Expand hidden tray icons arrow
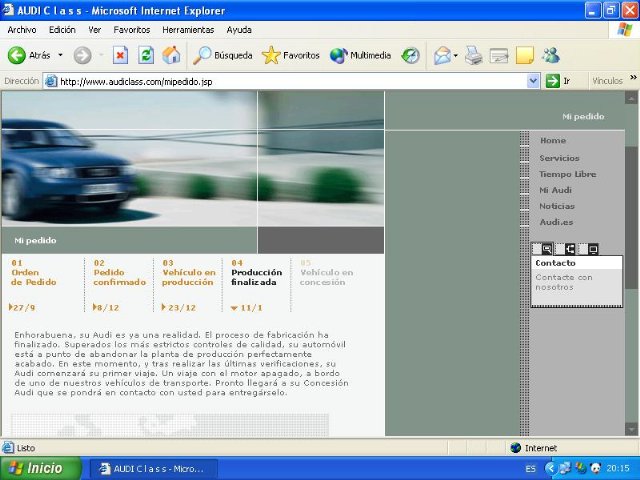 point(550,468)
